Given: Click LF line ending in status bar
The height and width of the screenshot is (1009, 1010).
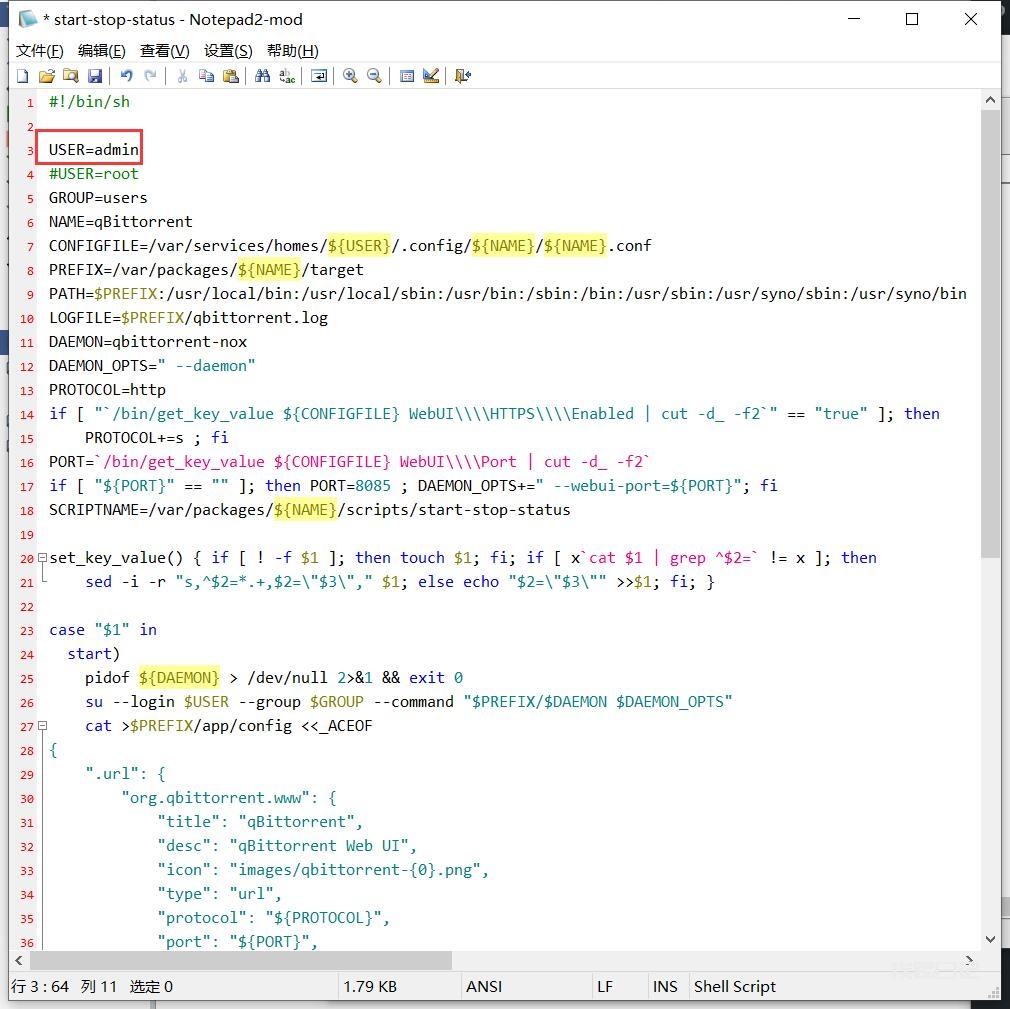Looking at the screenshot, I should [x=605, y=986].
